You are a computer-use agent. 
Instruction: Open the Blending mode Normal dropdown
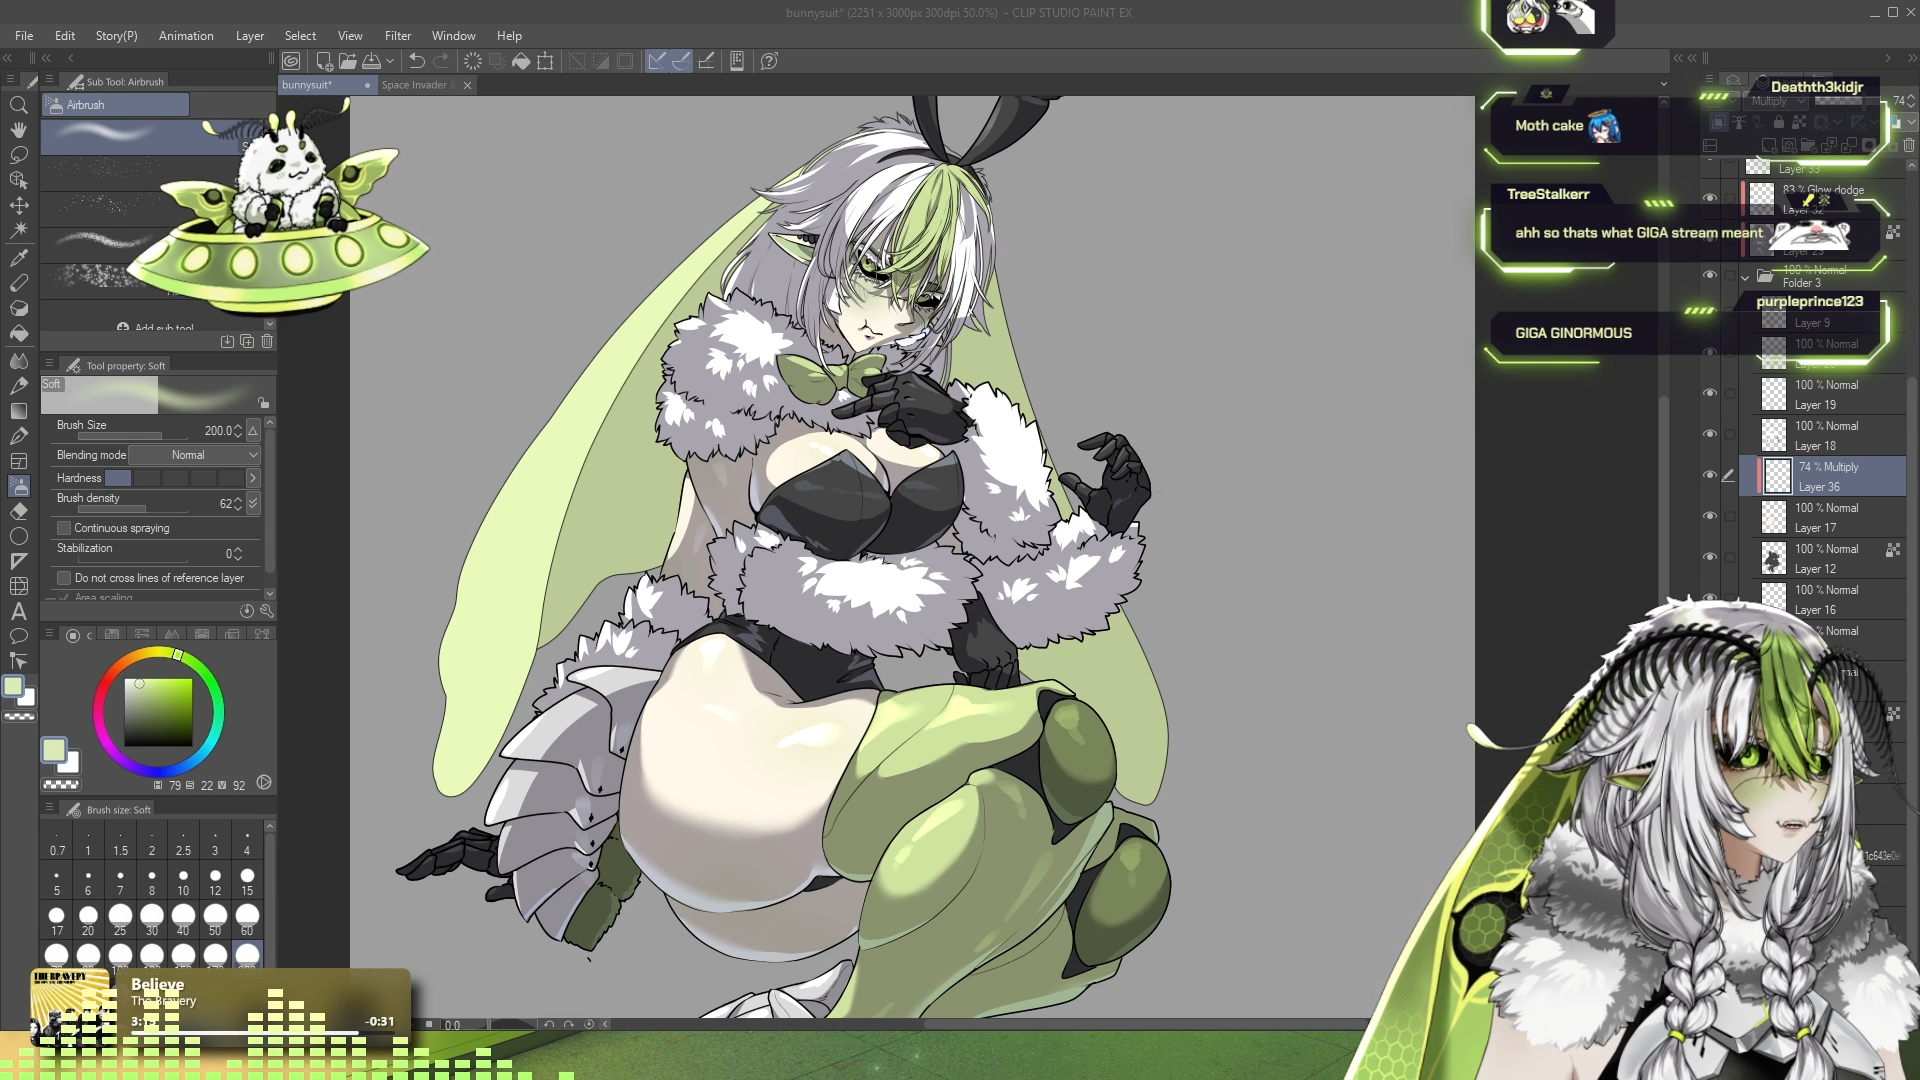tap(195, 455)
